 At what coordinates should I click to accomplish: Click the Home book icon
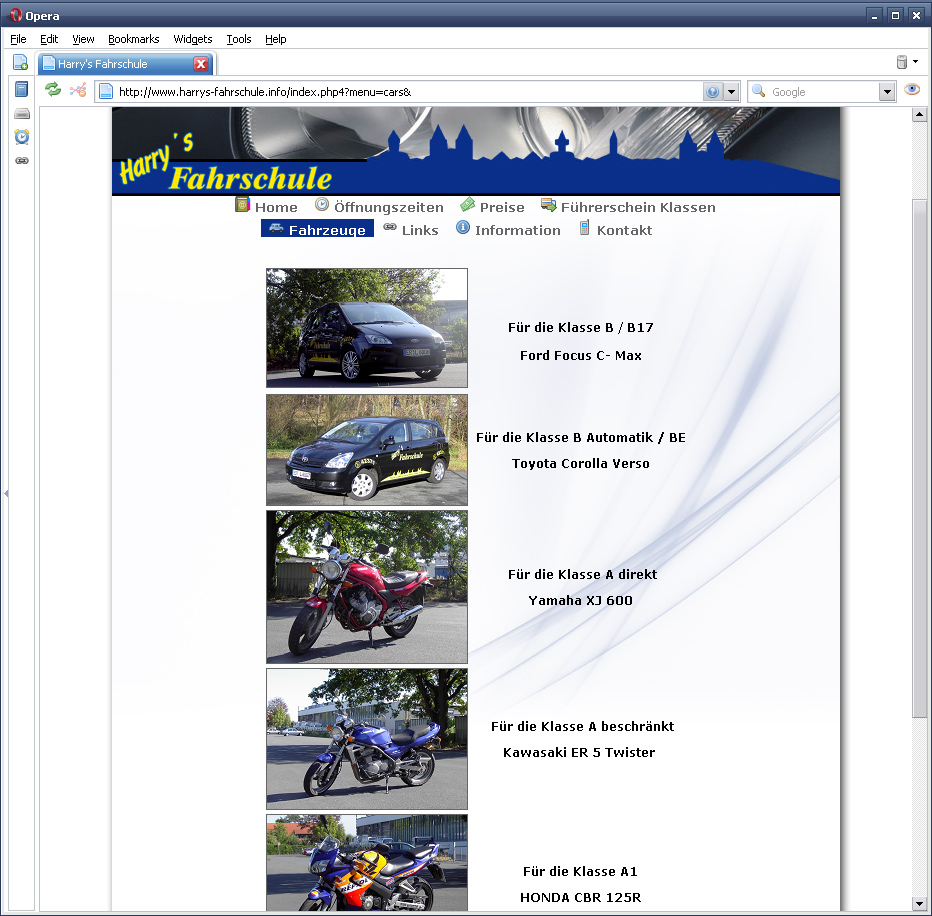(x=243, y=205)
